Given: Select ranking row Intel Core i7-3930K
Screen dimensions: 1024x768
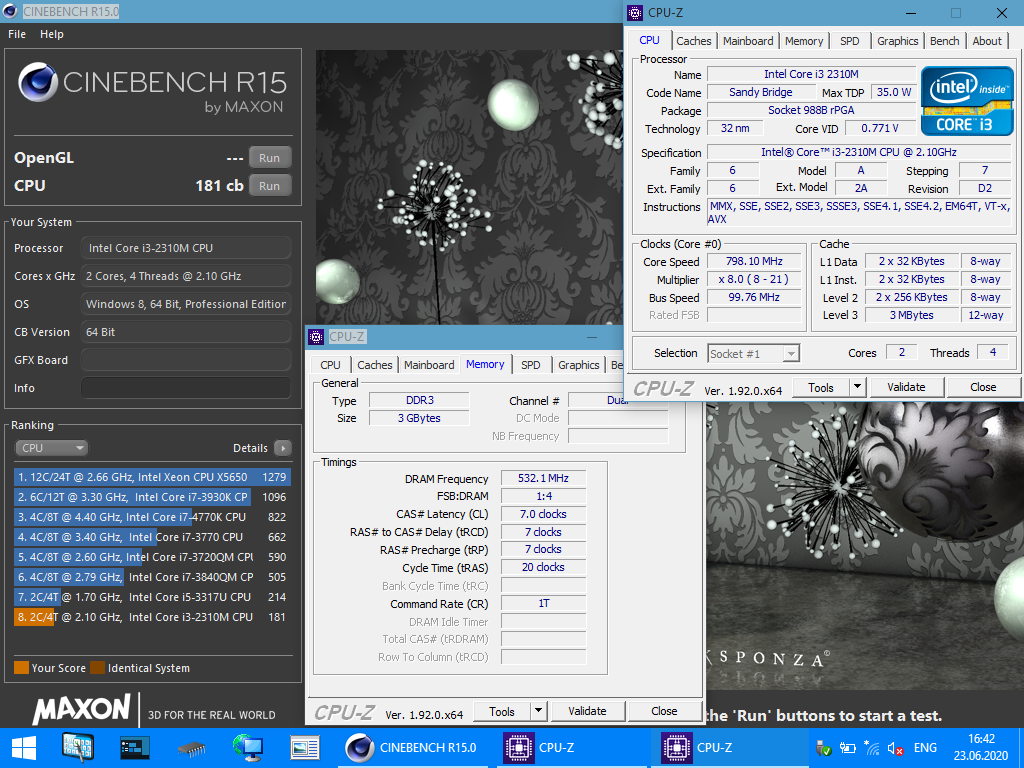Looking at the screenshot, I should (x=152, y=497).
